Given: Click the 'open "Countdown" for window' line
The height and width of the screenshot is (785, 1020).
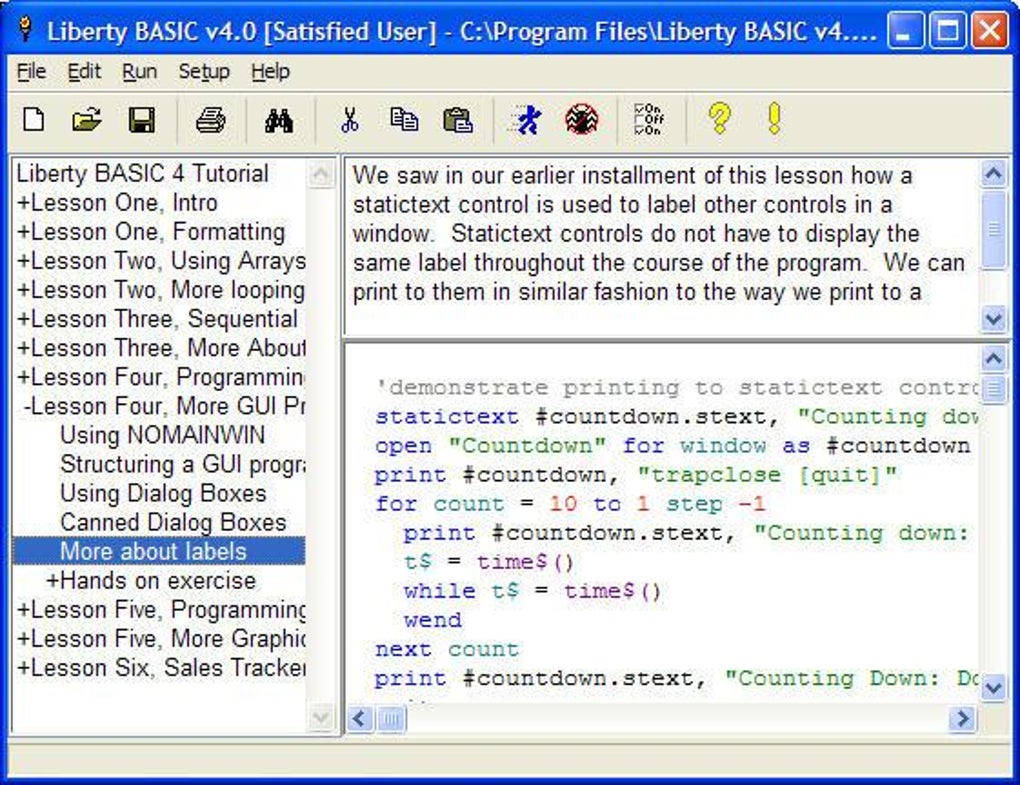Looking at the screenshot, I should [673, 446].
